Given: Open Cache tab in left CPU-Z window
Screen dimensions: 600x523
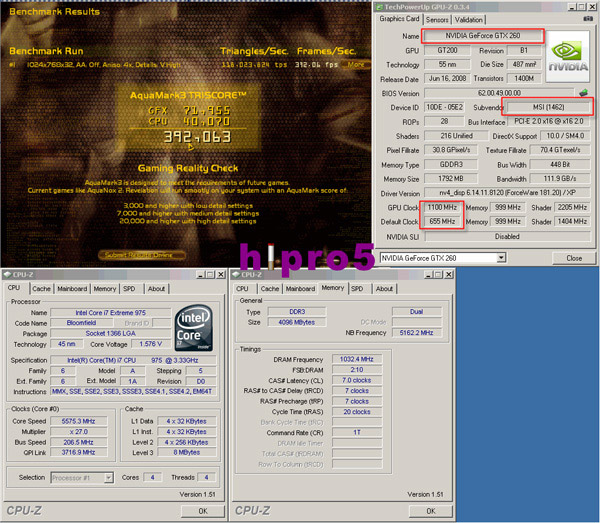Looking at the screenshot, I should click(x=41, y=289).
